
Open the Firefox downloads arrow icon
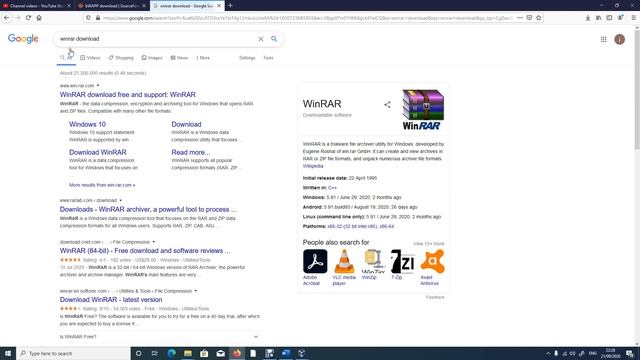tap(588, 18)
